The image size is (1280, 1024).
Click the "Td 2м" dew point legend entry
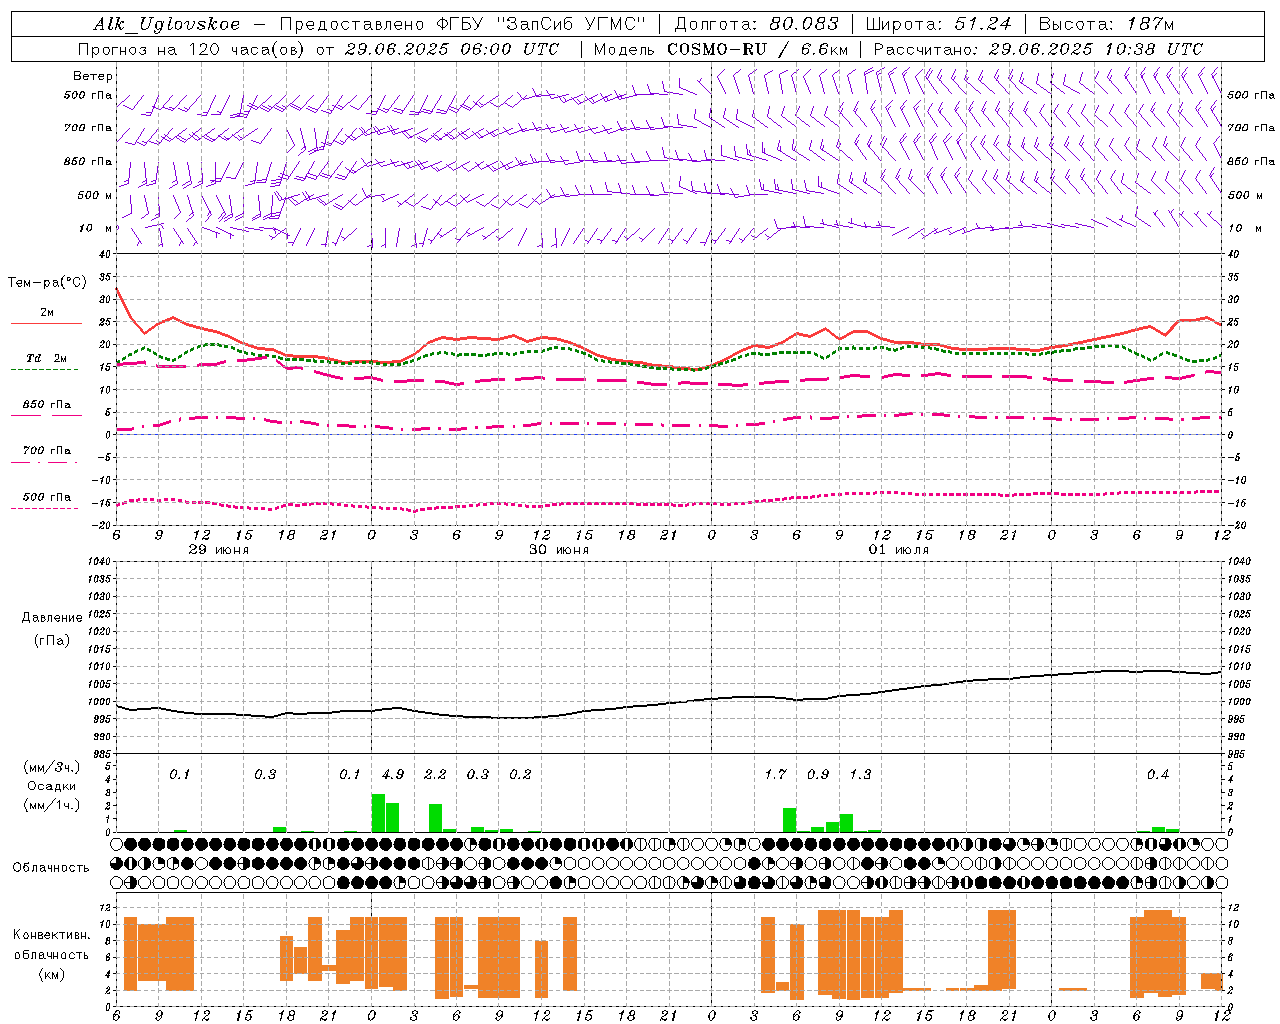[x=47, y=358]
